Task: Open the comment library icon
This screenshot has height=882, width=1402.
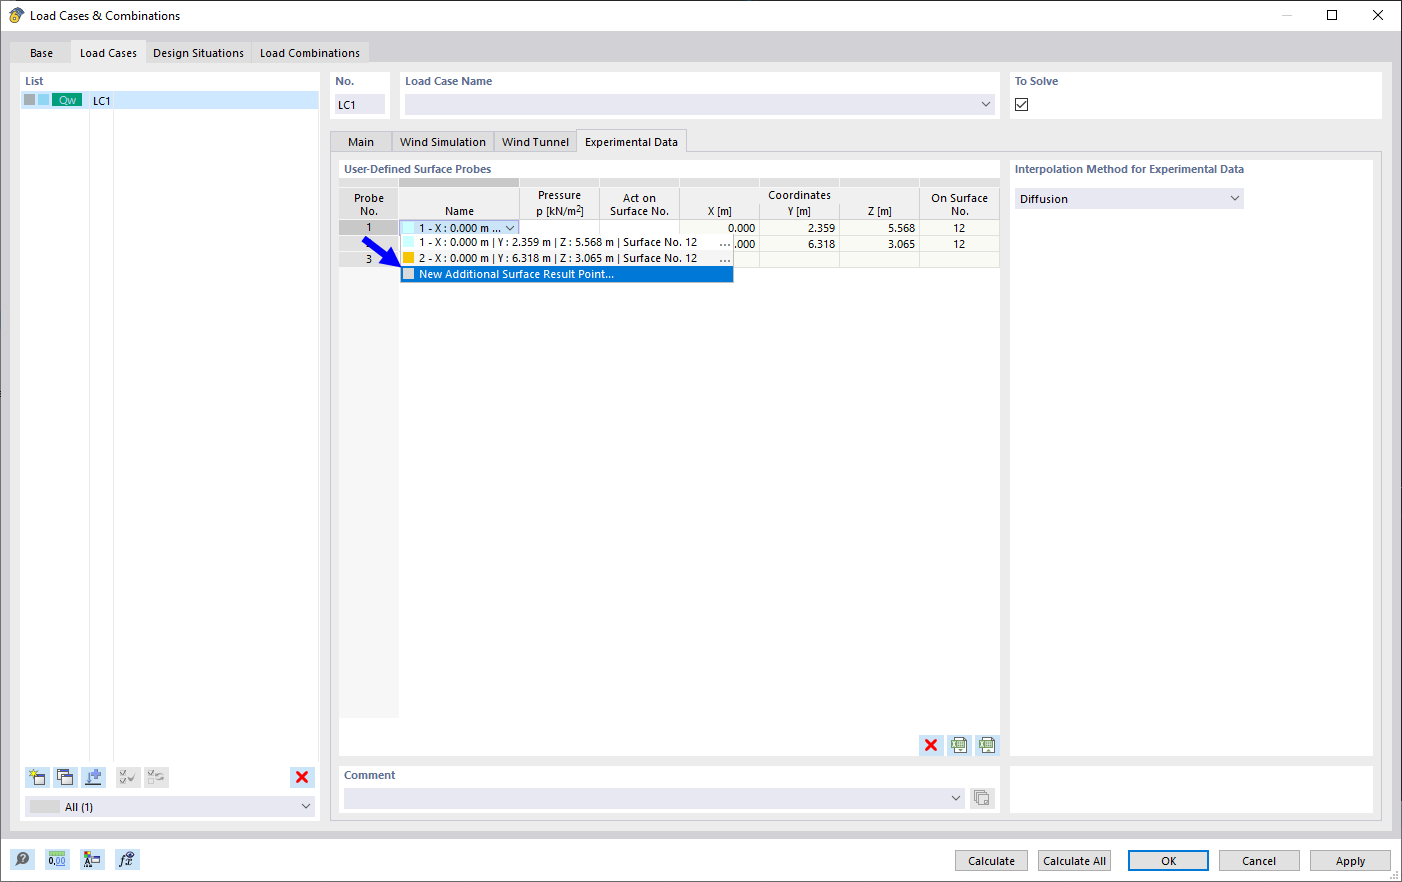Action: click(982, 798)
